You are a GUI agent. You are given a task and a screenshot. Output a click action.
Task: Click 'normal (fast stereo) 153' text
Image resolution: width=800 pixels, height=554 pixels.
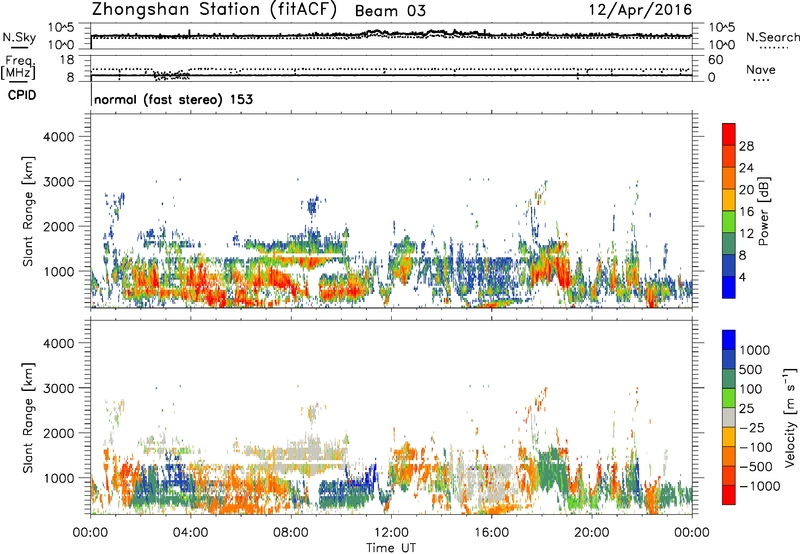coord(173,99)
